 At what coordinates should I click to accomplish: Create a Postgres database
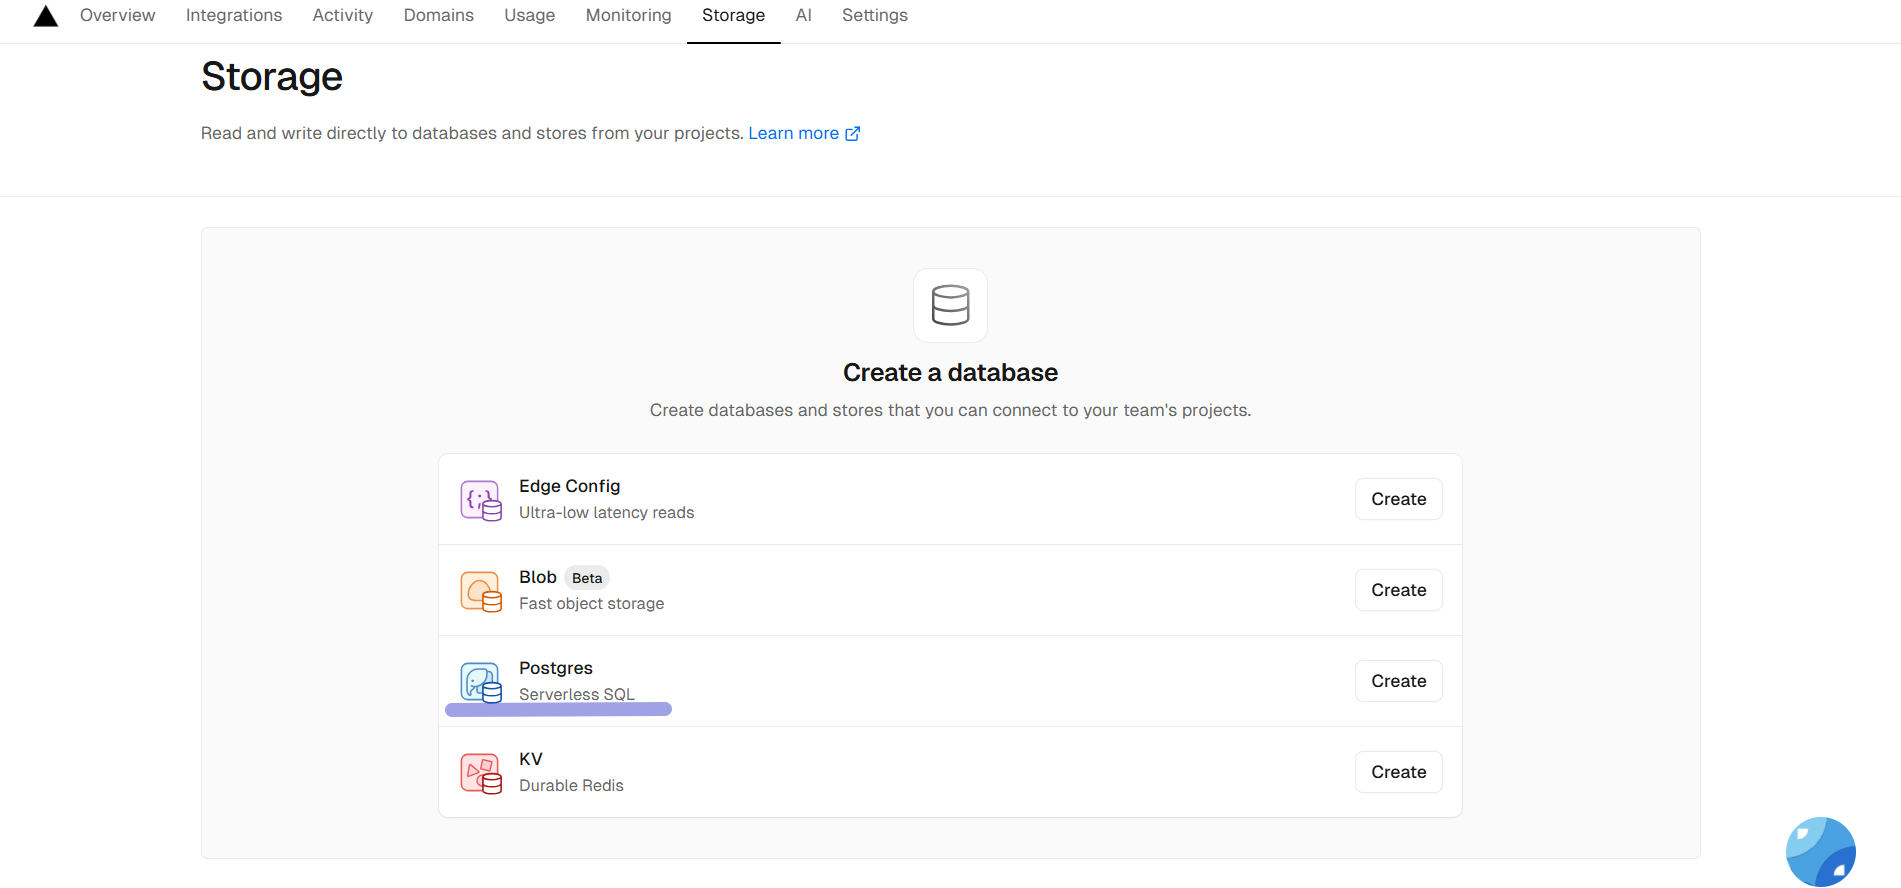(1398, 681)
